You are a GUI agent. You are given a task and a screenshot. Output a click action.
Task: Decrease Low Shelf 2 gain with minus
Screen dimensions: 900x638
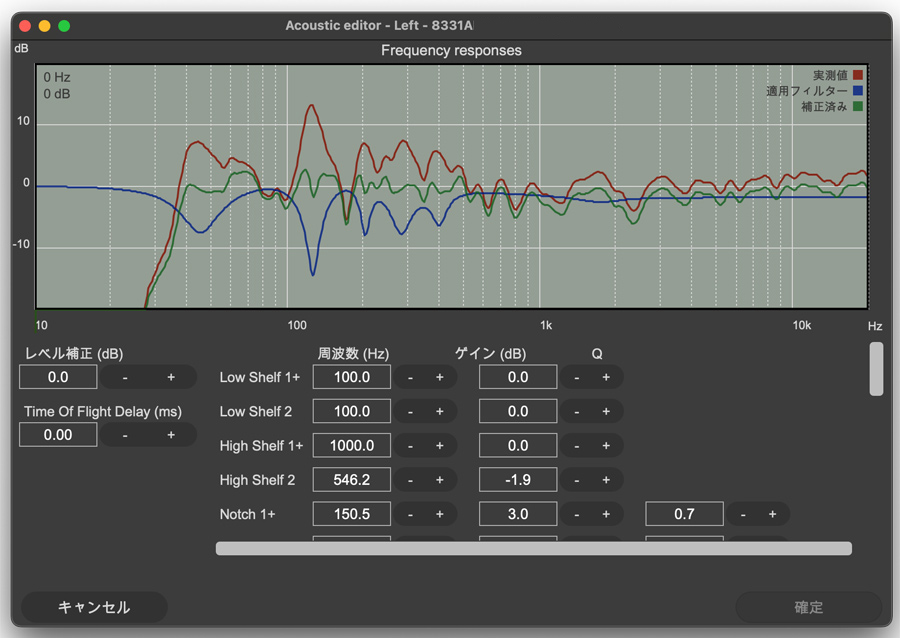pos(576,412)
